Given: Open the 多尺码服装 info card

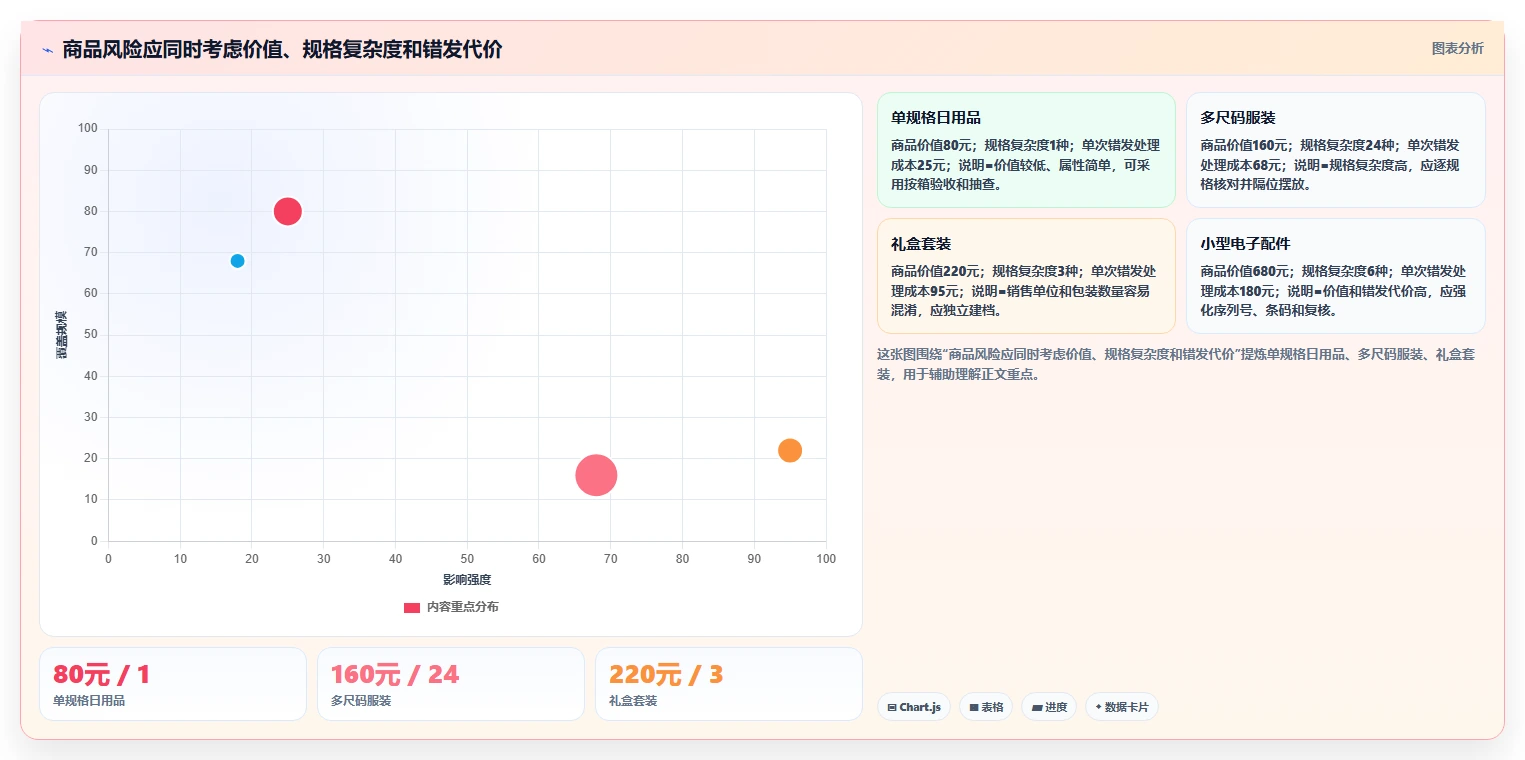Looking at the screenshot, I should pos(1335,150).
